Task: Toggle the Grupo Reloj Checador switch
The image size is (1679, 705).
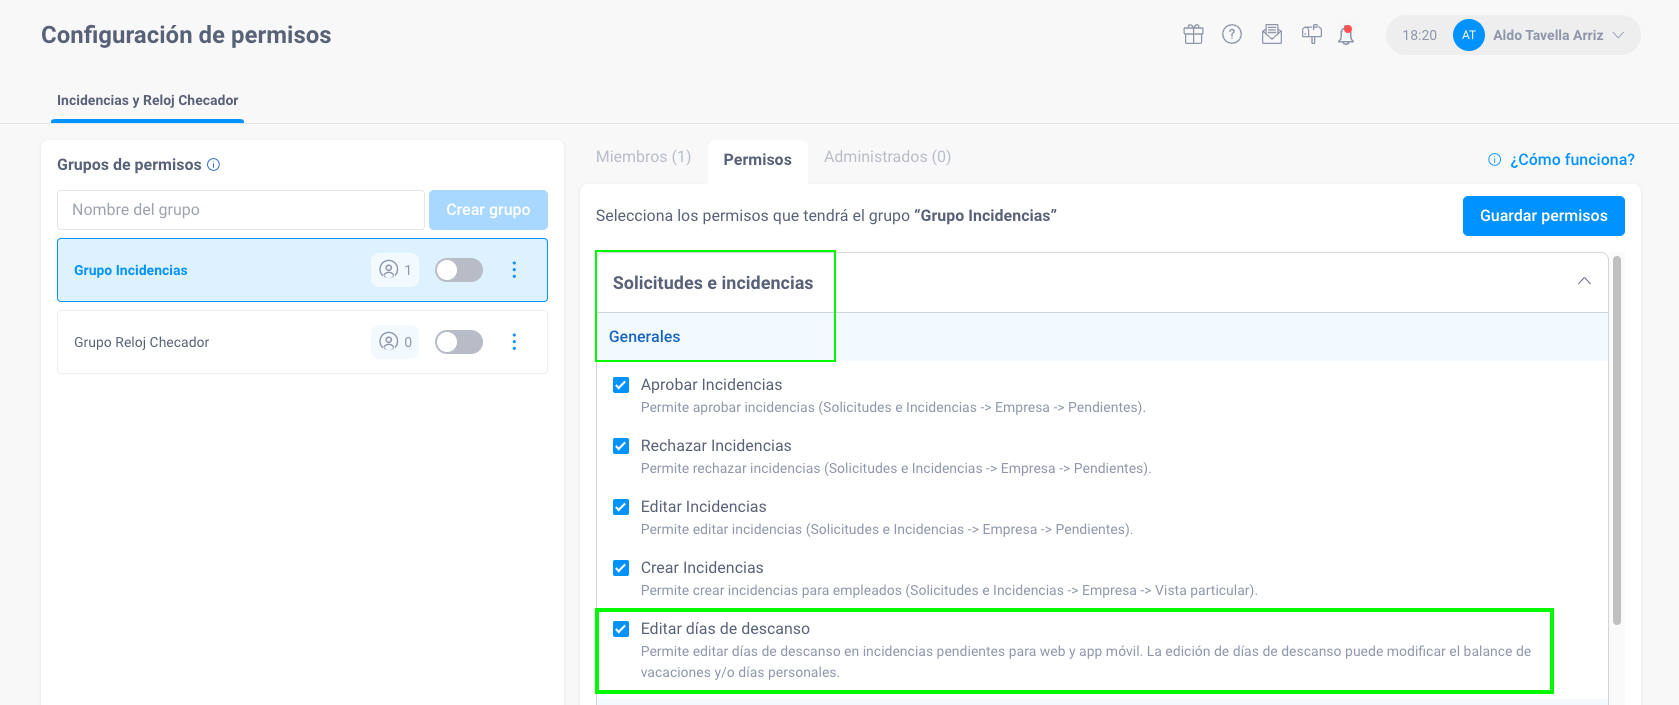Action: (459, 342)
